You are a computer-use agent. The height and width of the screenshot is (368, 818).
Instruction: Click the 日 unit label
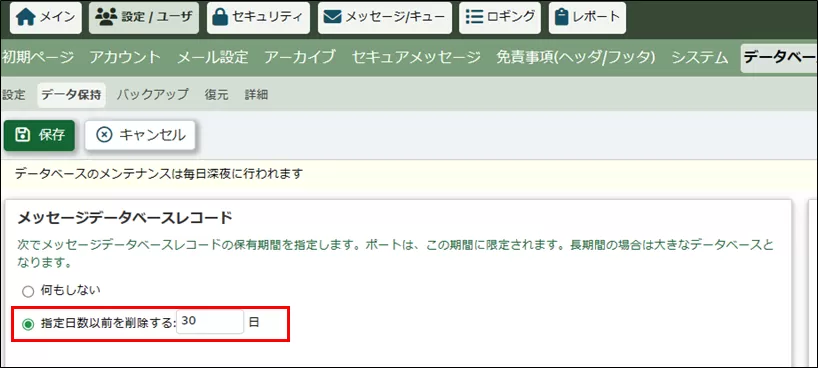[x=254, y=323]
